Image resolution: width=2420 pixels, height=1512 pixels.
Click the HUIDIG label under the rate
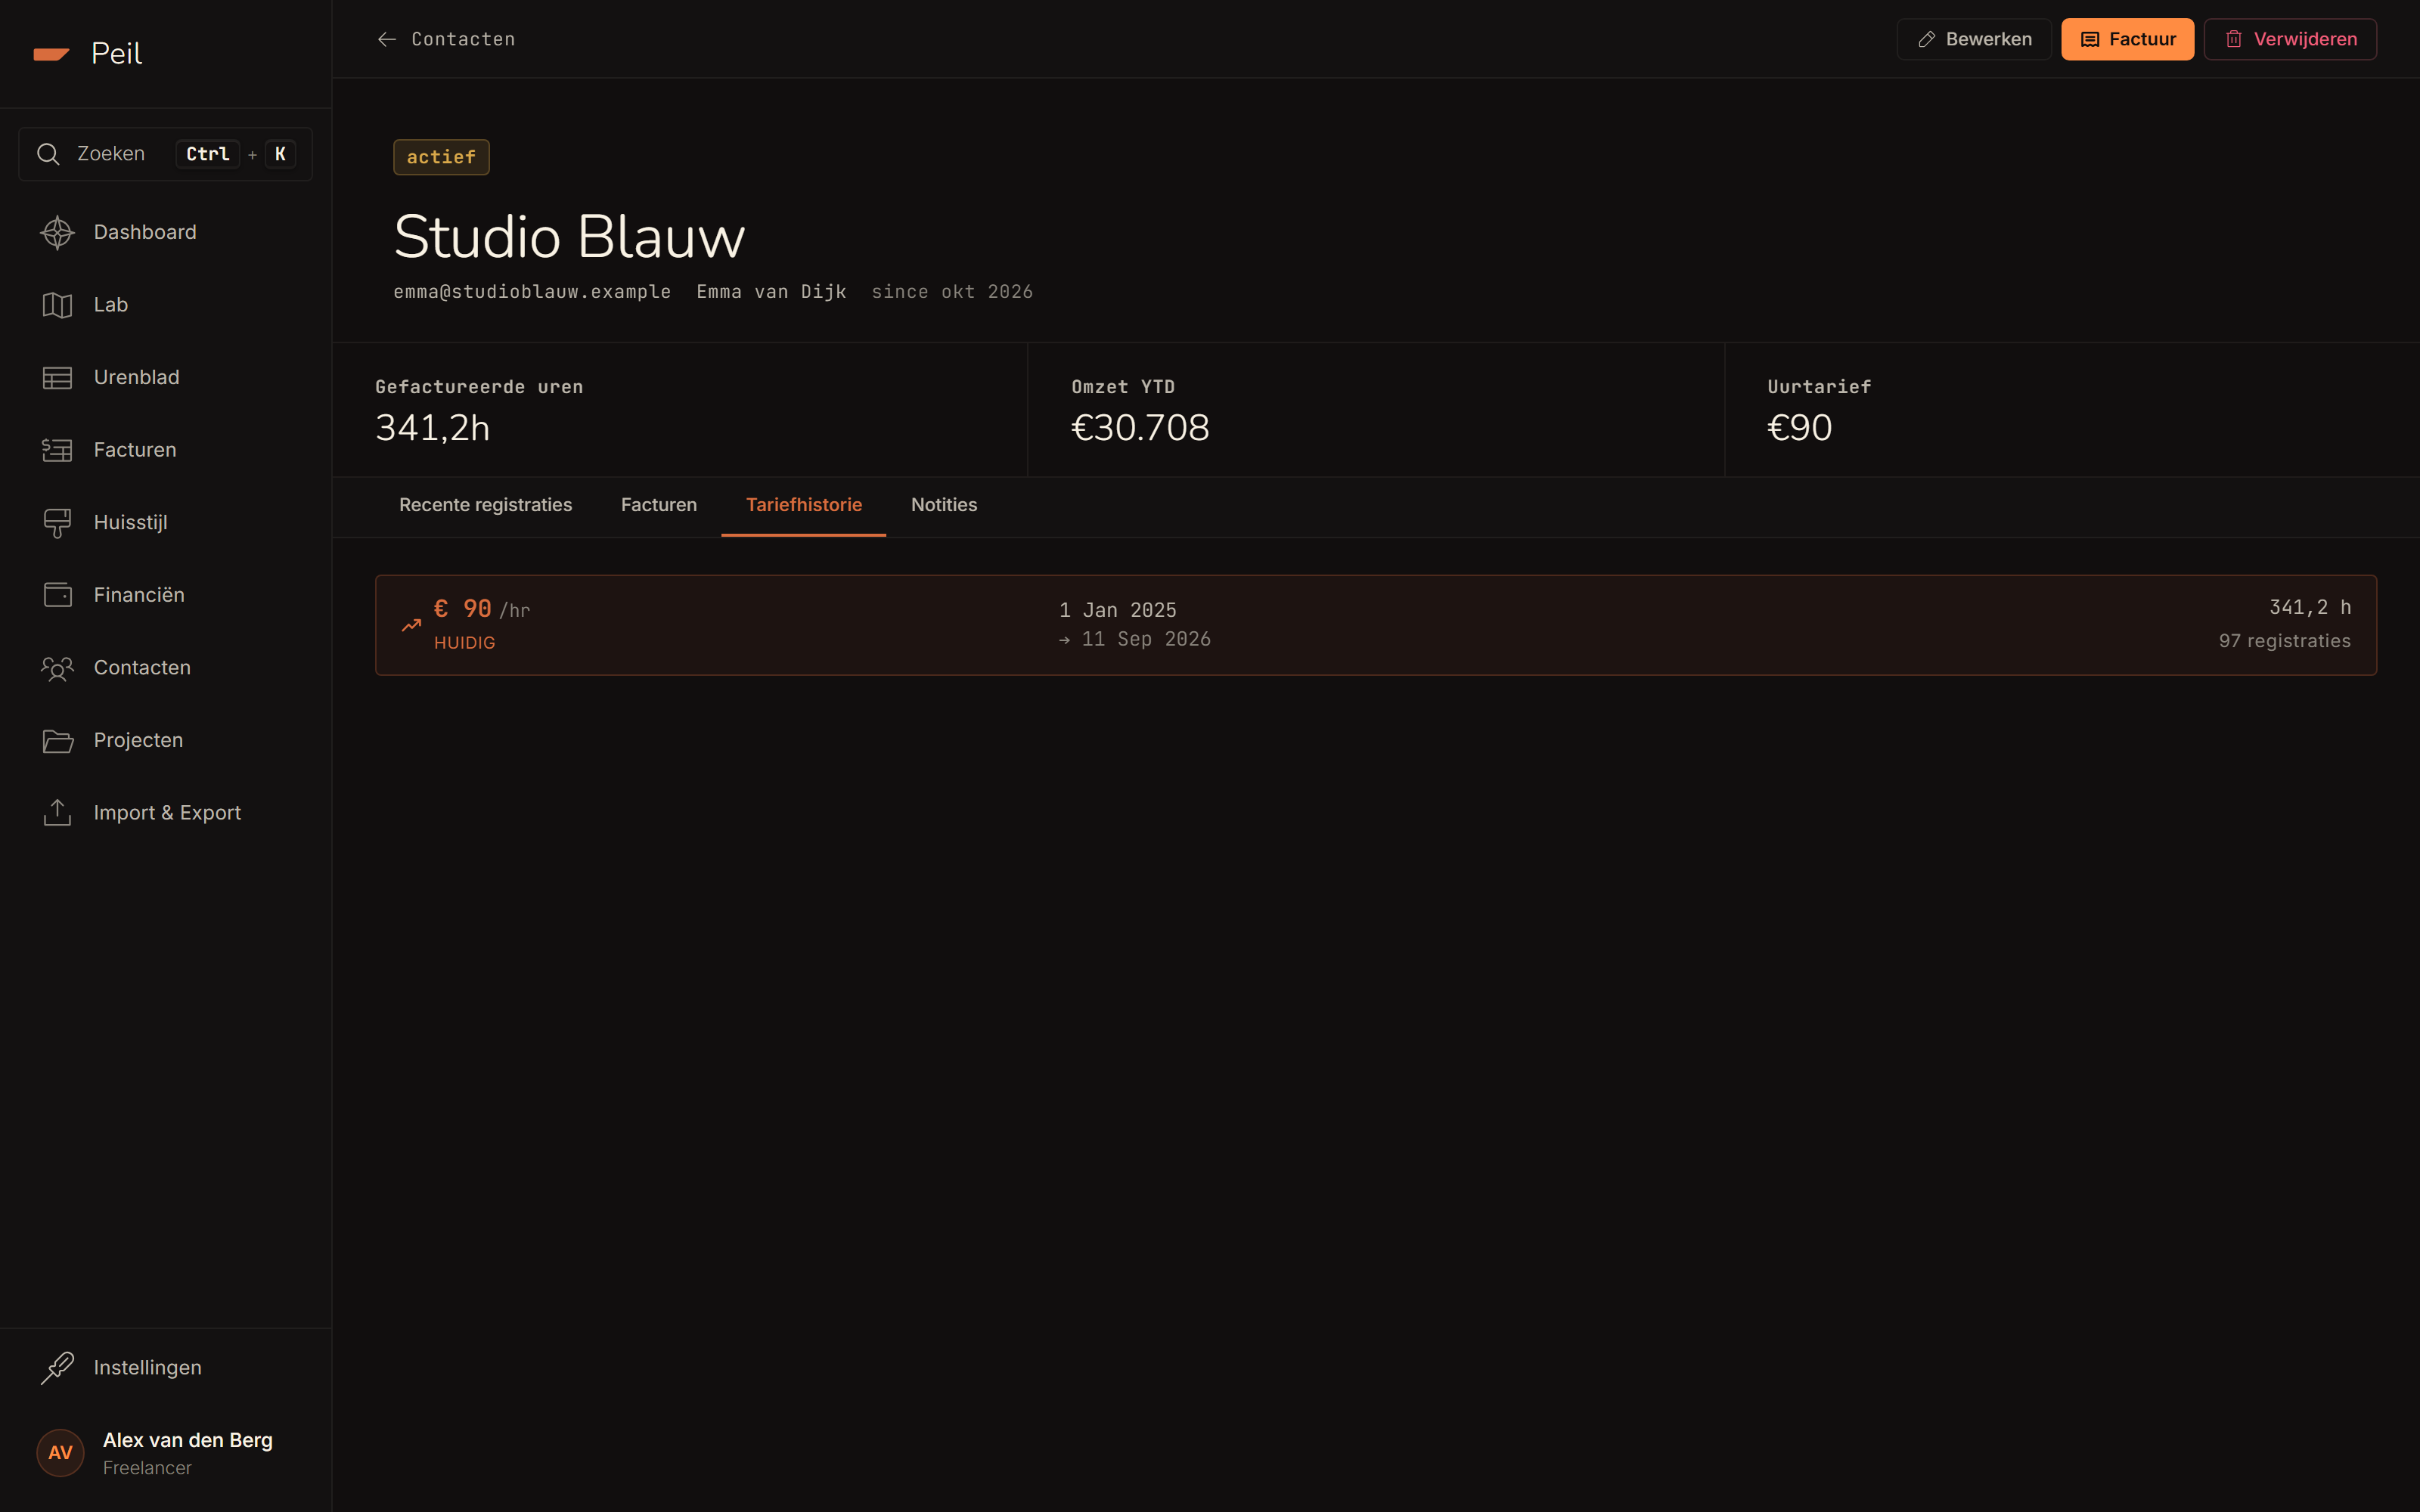click(x=465, y=643)
